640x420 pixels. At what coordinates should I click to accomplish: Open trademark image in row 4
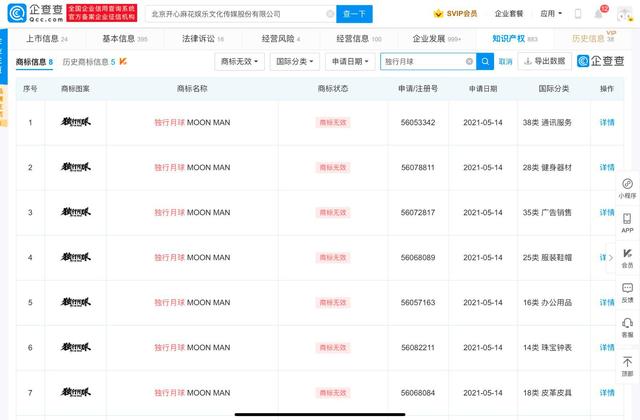click(76, 257)
